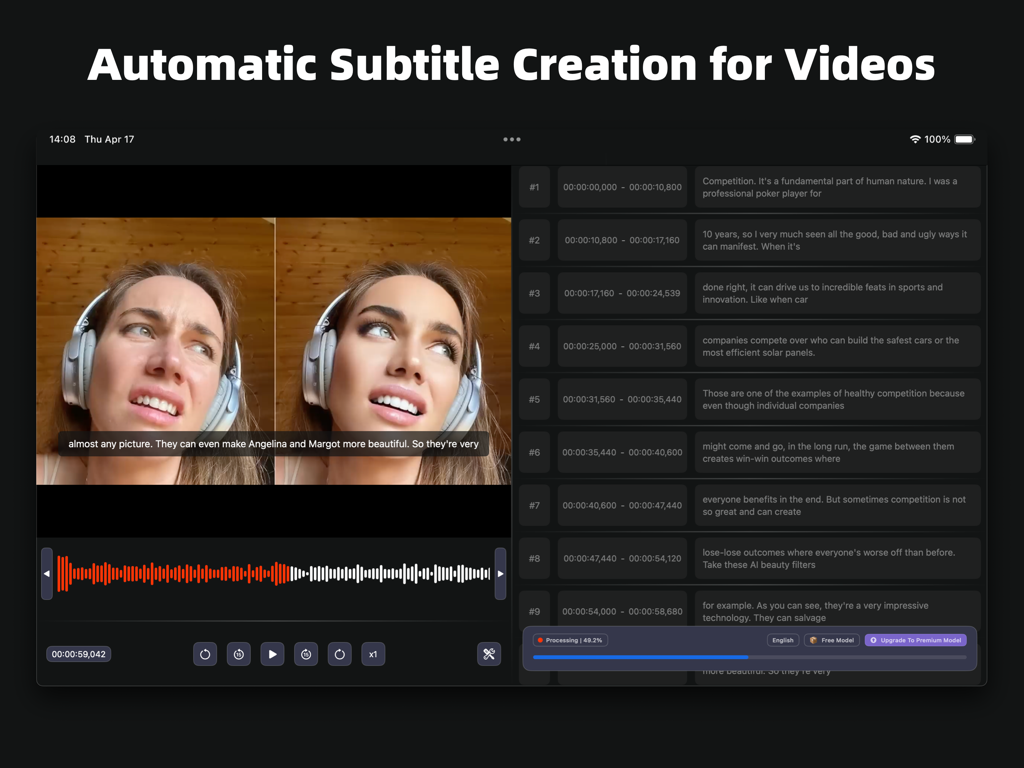Select subtitle segment #5
The height and width of the screenshot is (768, 1024).
[x=534, y=398]
